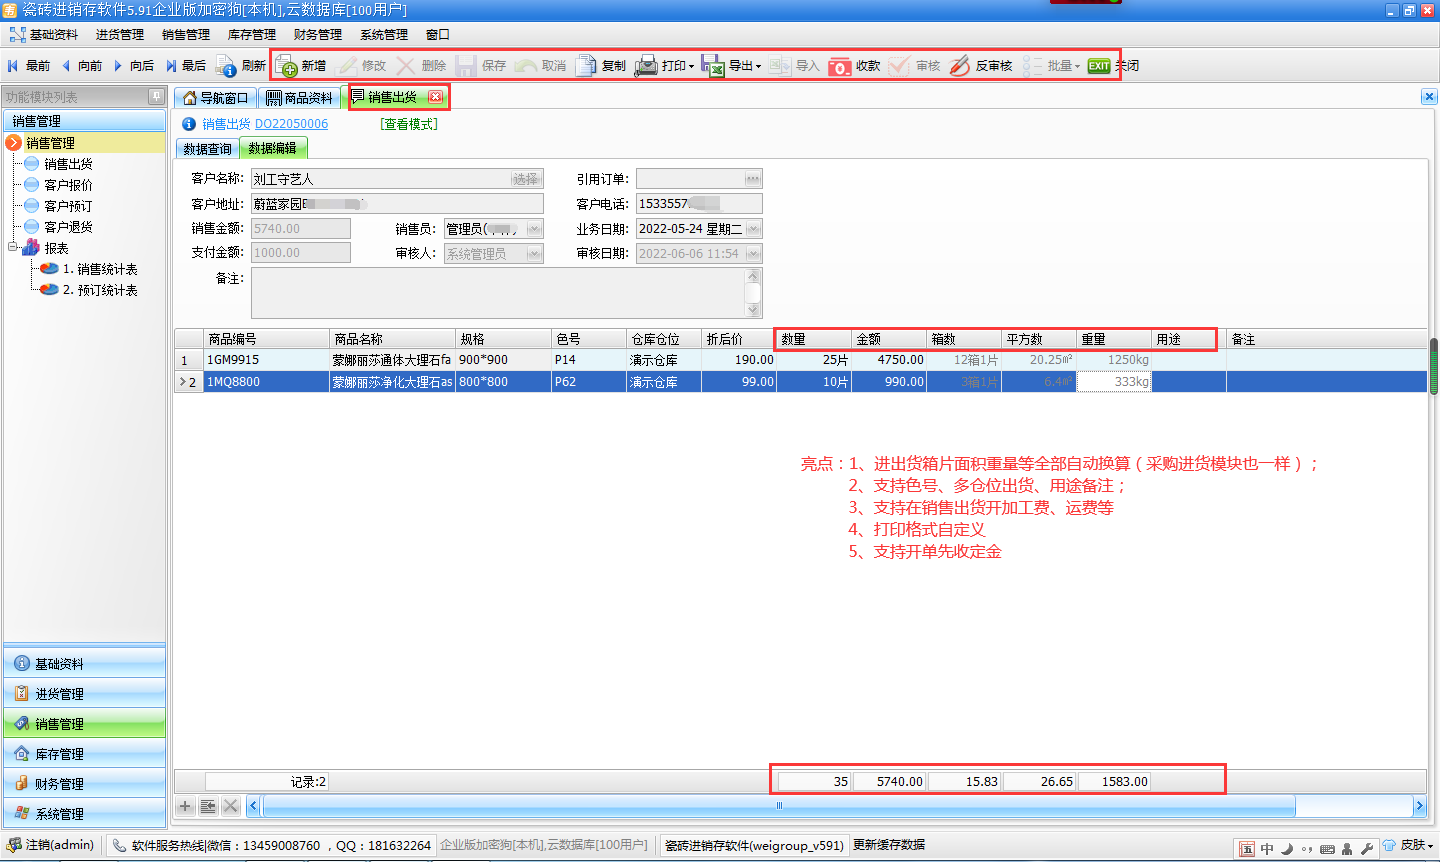Click the horizontal scrollbar's right arrow
The image size is (1440, 862).
[1419, 806]
